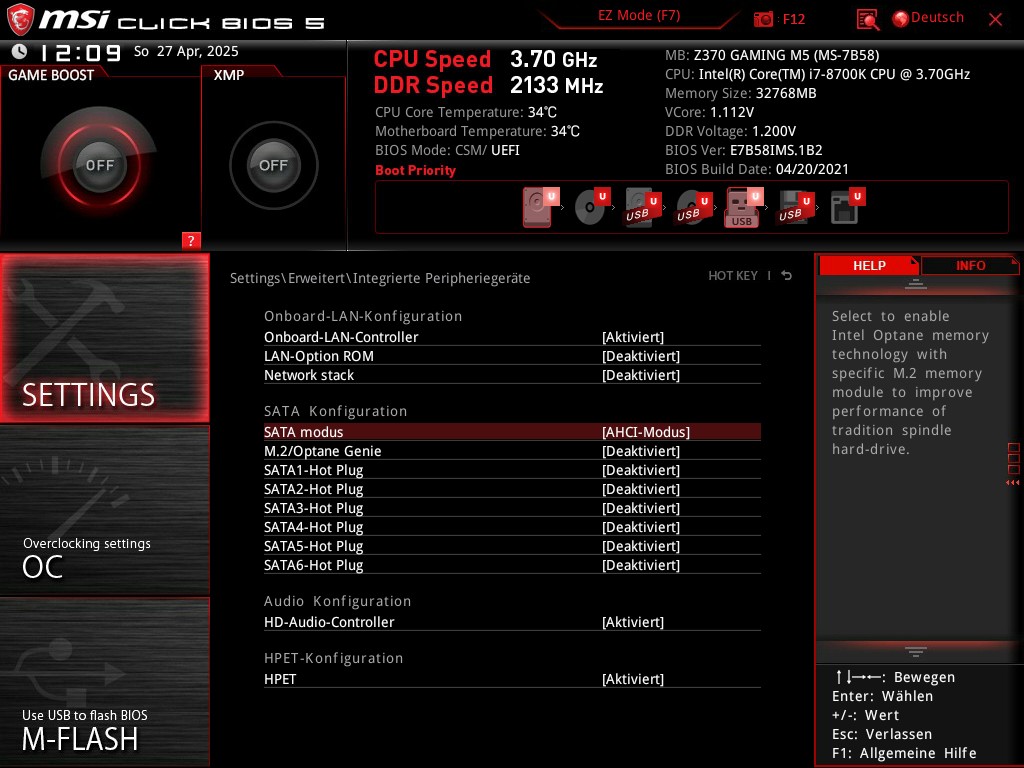Select the HELP tab
Viewport: 1024px width, 768px height.
(869, 265)
